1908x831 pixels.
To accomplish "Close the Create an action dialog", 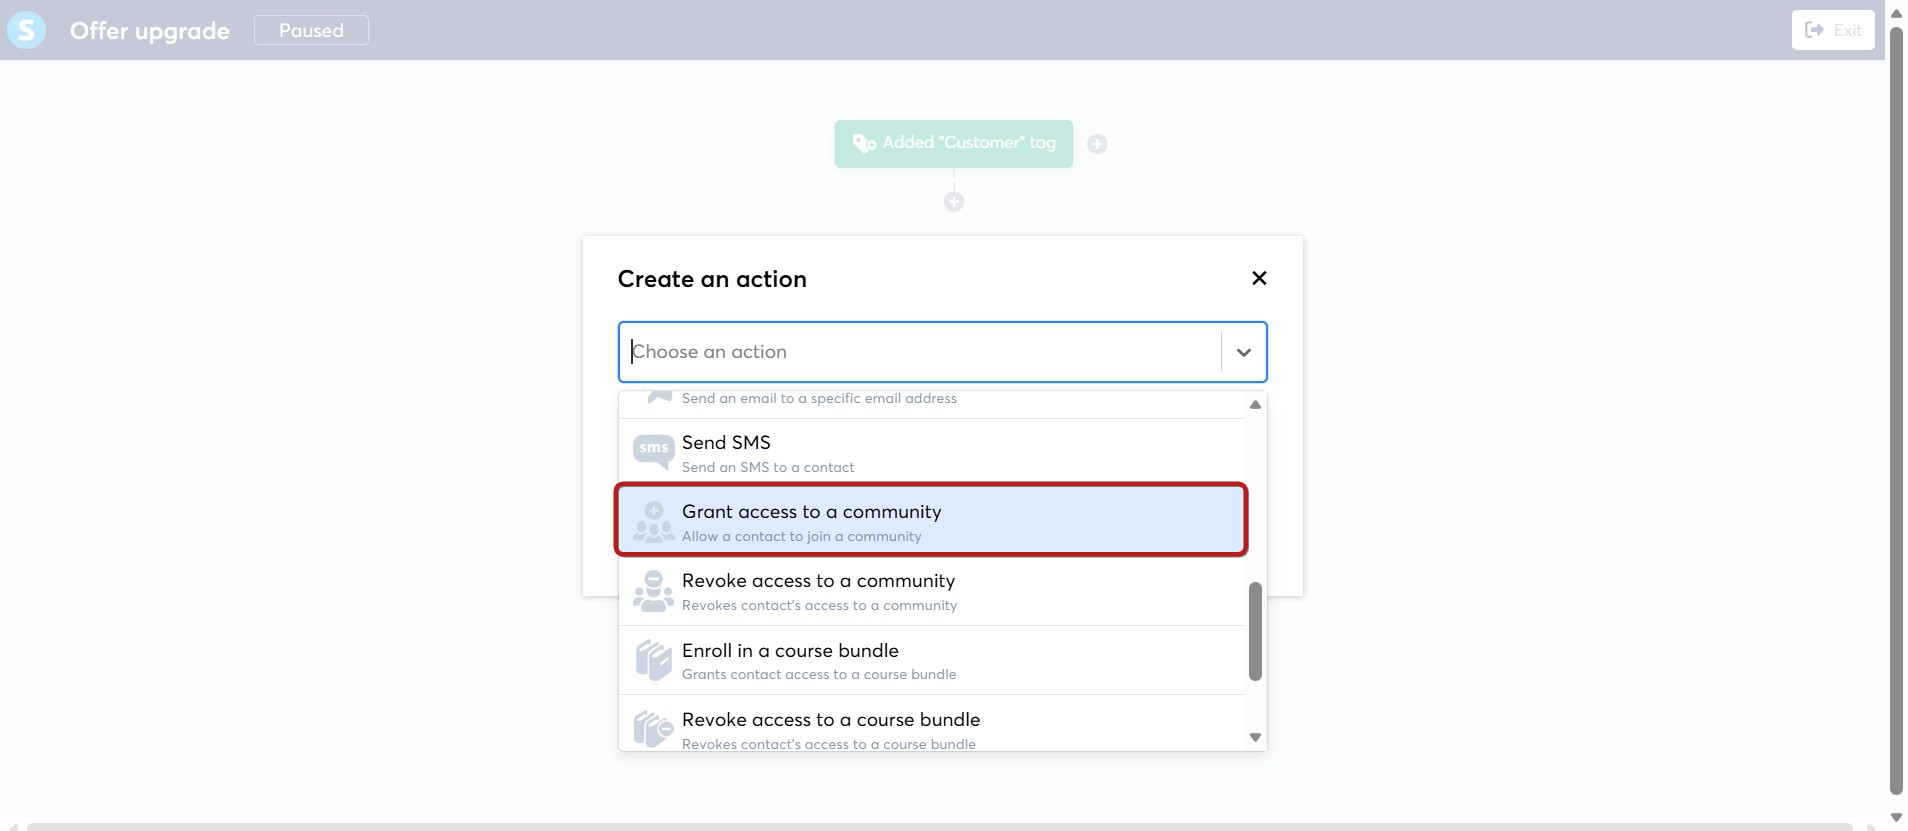I will pyautogui.click(x=1259, y=278).
